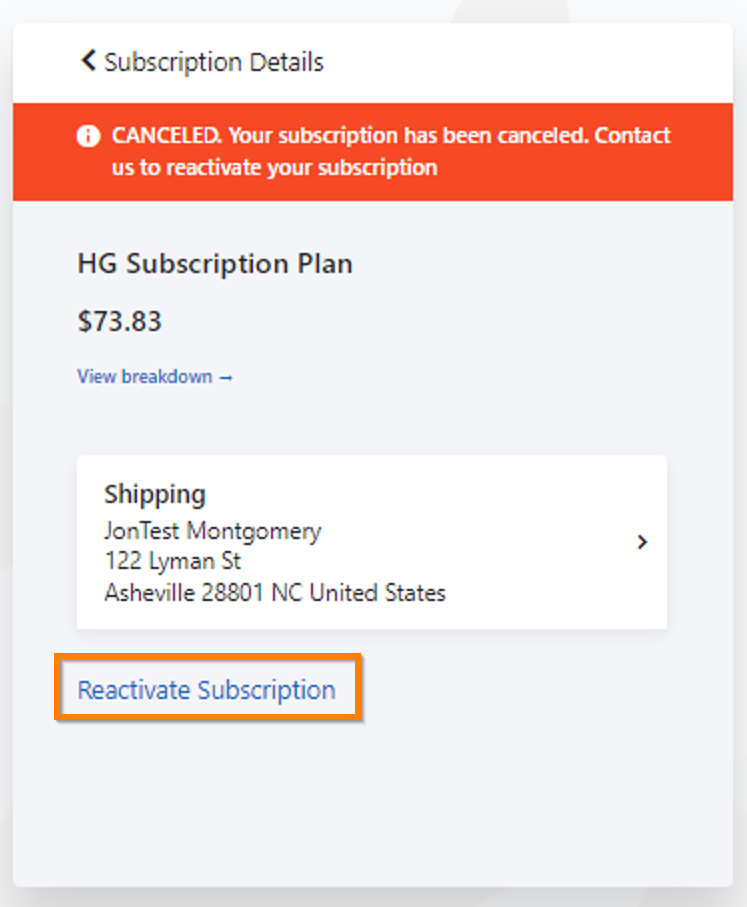Select the name JonTest Montgomery
Screen dimensions: 747x907
(x=212, y=530)
